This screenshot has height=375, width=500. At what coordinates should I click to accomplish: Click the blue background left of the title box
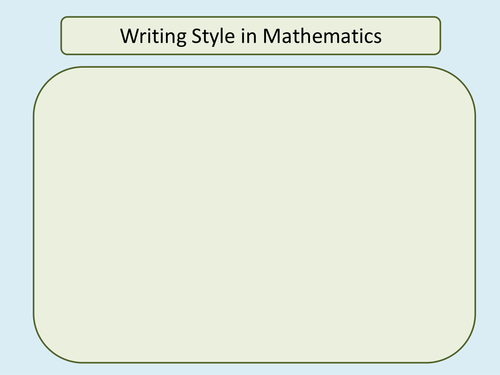point(30,35)
